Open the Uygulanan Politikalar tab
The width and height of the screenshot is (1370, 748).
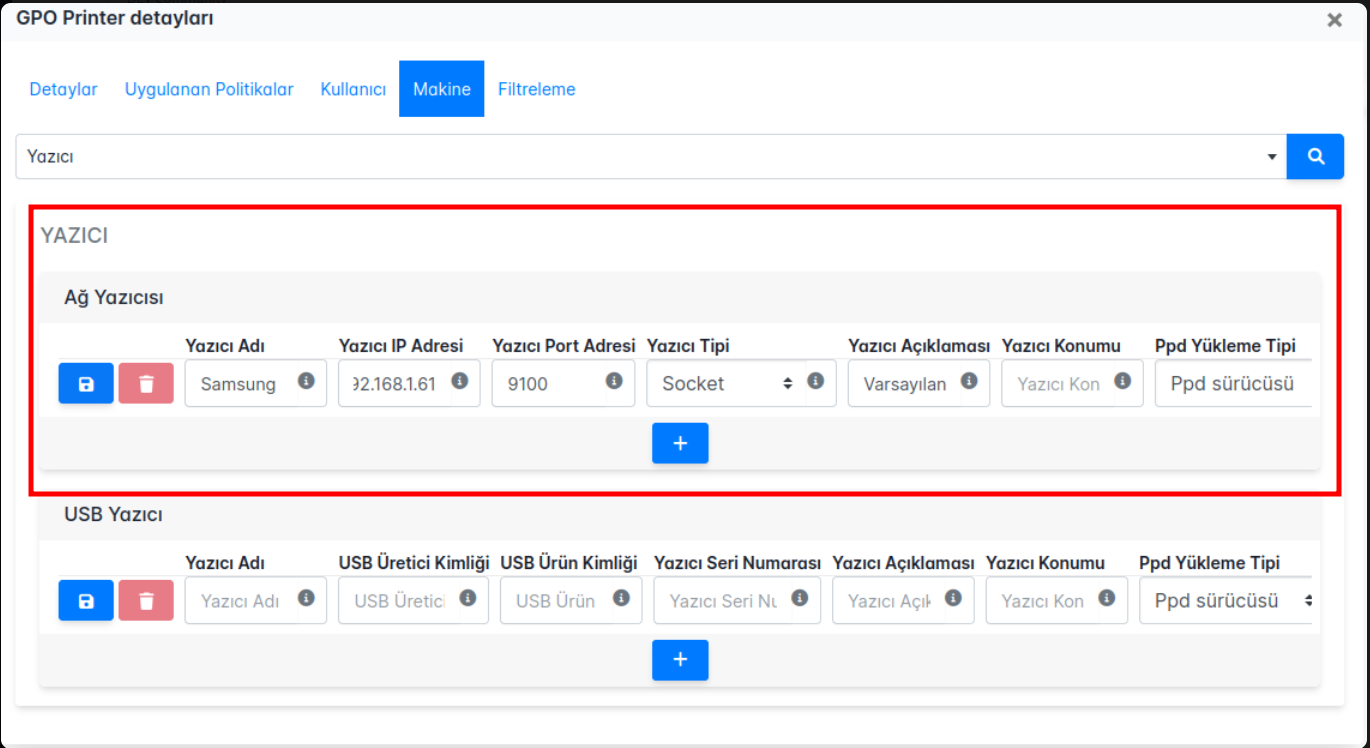point(209,89)
